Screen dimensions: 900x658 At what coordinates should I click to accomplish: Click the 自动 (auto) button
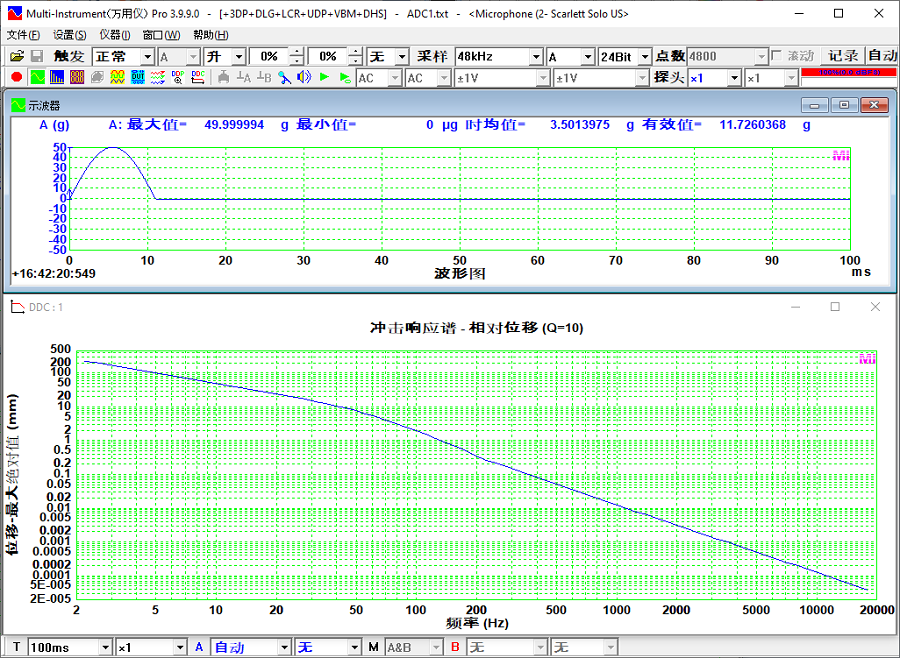(882, 56)
